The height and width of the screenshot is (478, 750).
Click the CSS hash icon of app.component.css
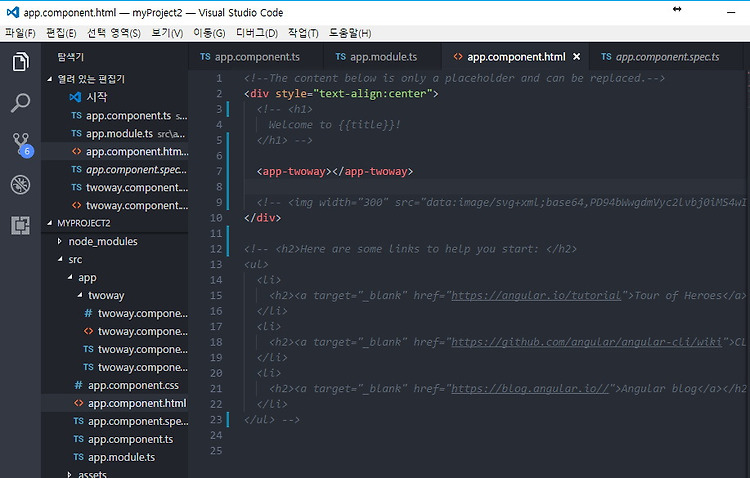(x=78, y=385)
